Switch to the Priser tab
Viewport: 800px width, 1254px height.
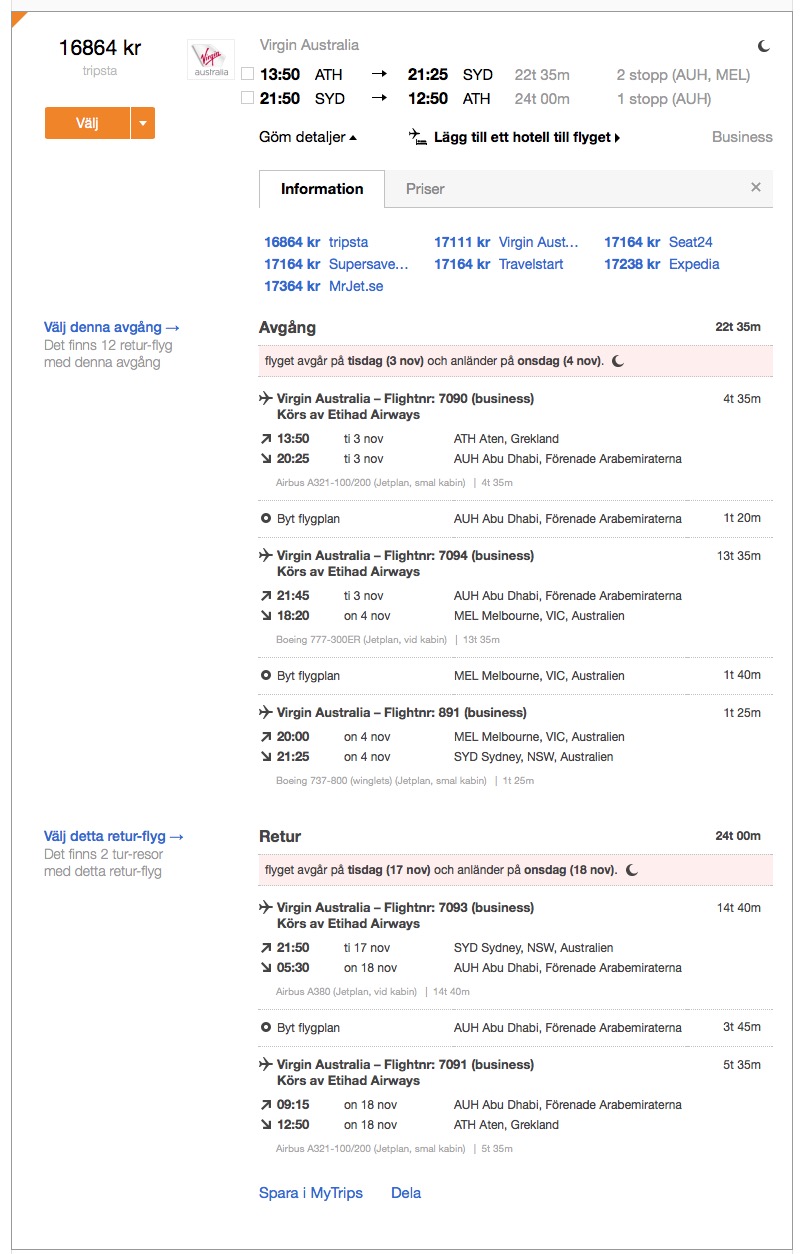click(425, 188)
